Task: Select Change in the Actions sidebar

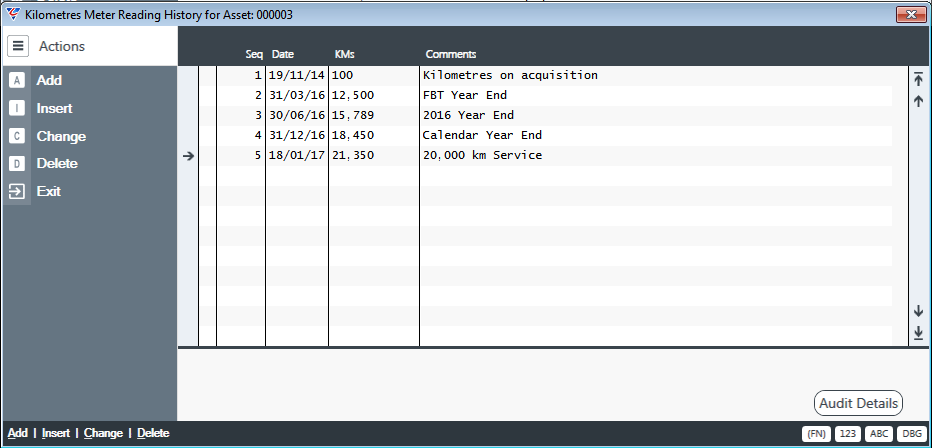Action: click(61, 136)
